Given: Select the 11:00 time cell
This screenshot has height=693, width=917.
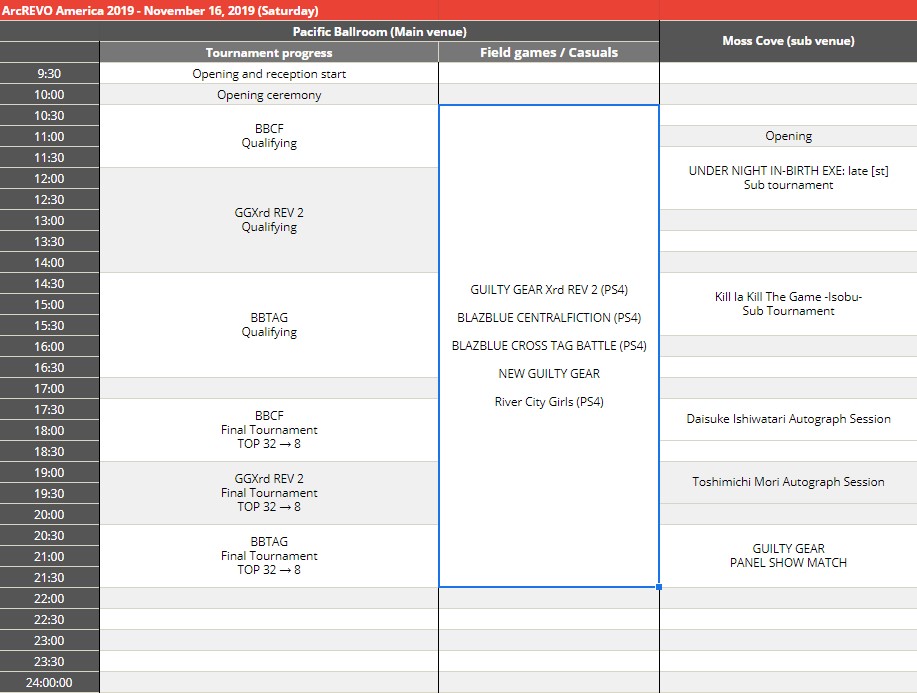Looking at the screenshot, I should [x=49, y=137].
